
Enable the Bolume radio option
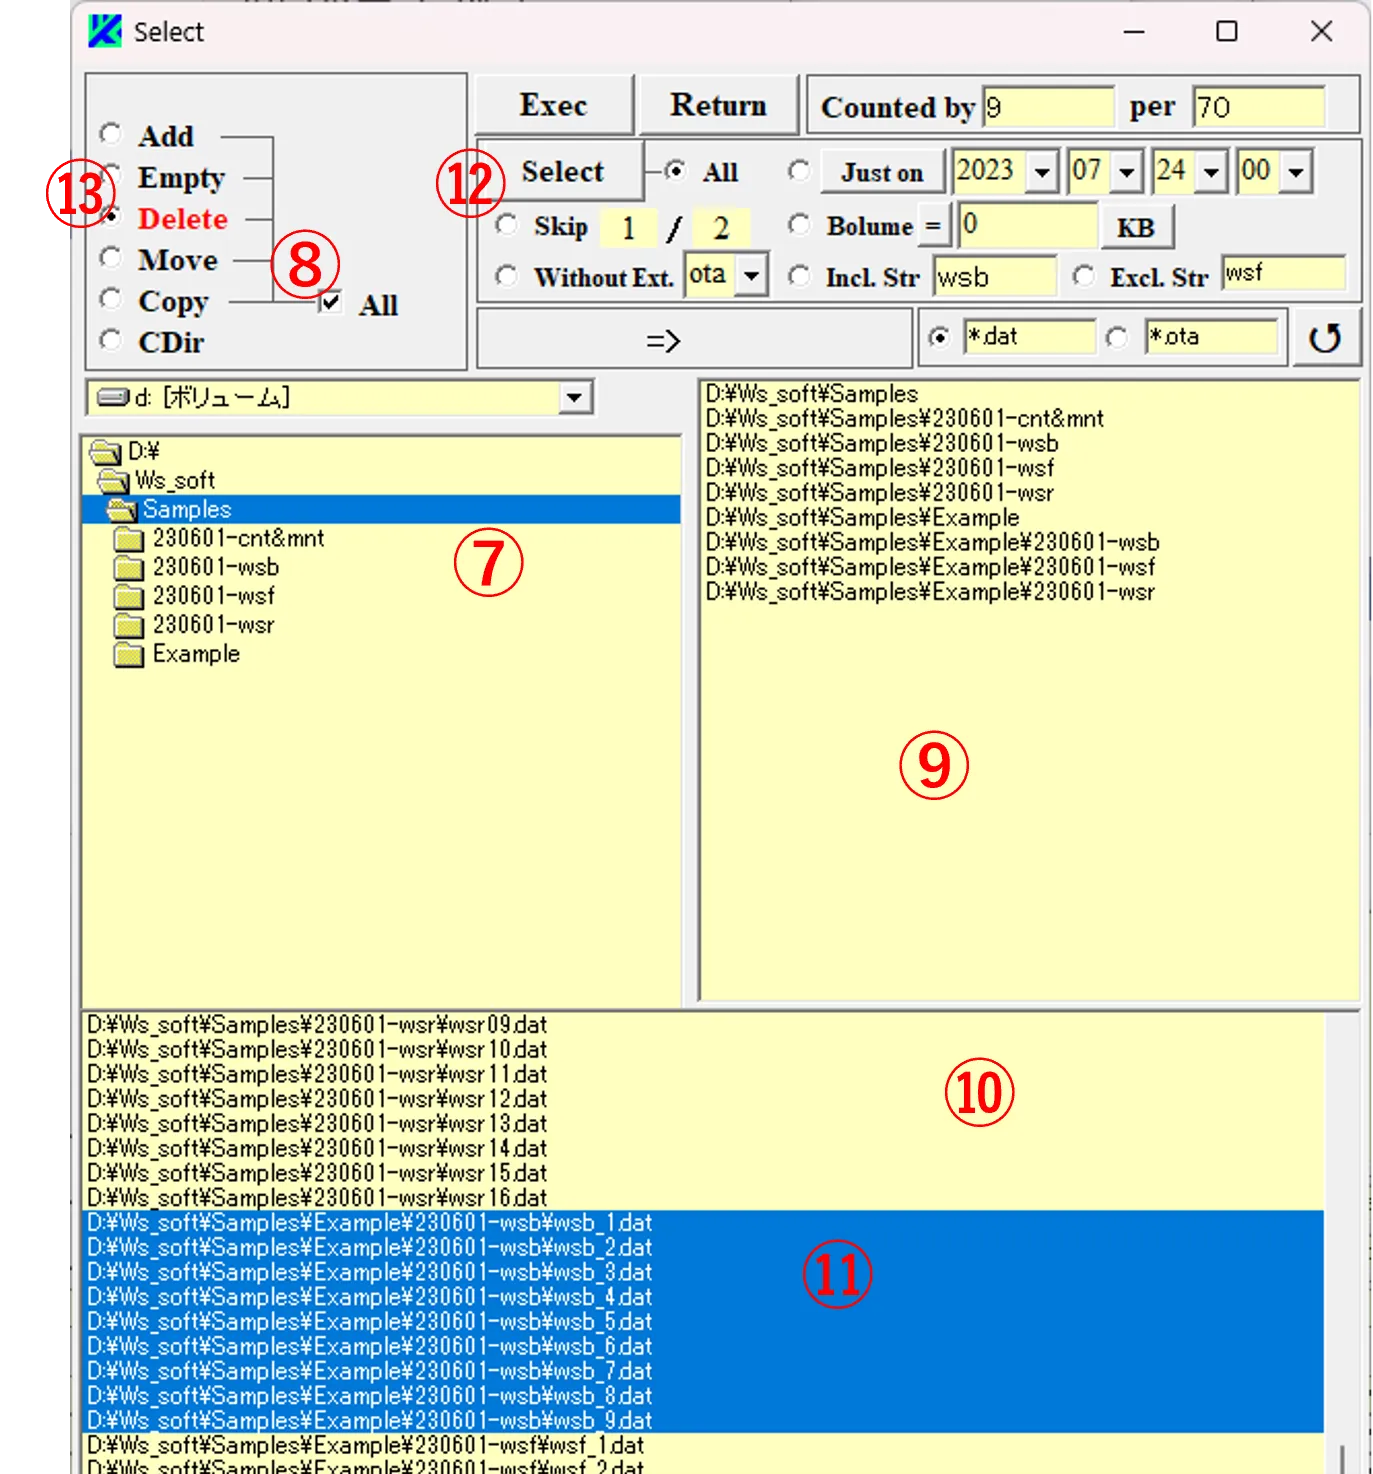798,225
